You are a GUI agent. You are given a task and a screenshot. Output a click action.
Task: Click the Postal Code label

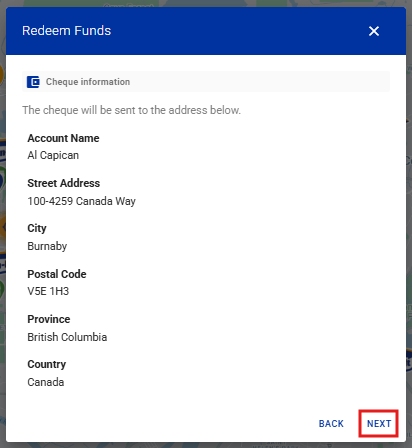57,274
